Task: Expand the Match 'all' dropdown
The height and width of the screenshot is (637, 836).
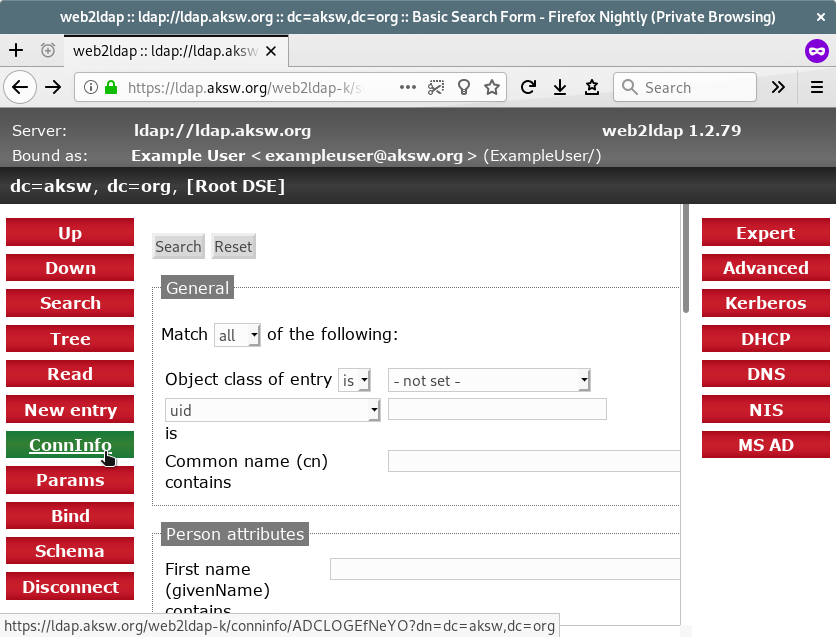Action: (238, 335)
